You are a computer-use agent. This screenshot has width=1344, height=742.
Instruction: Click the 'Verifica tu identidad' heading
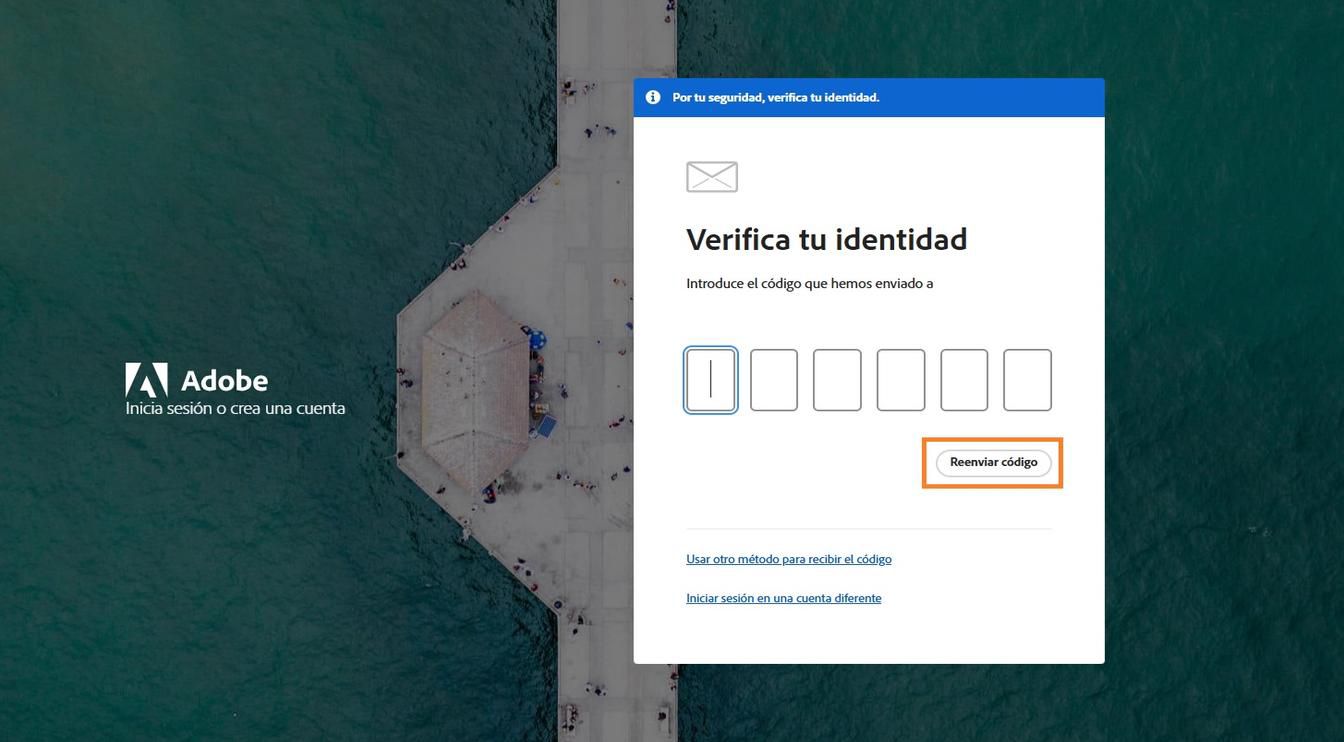826,239
